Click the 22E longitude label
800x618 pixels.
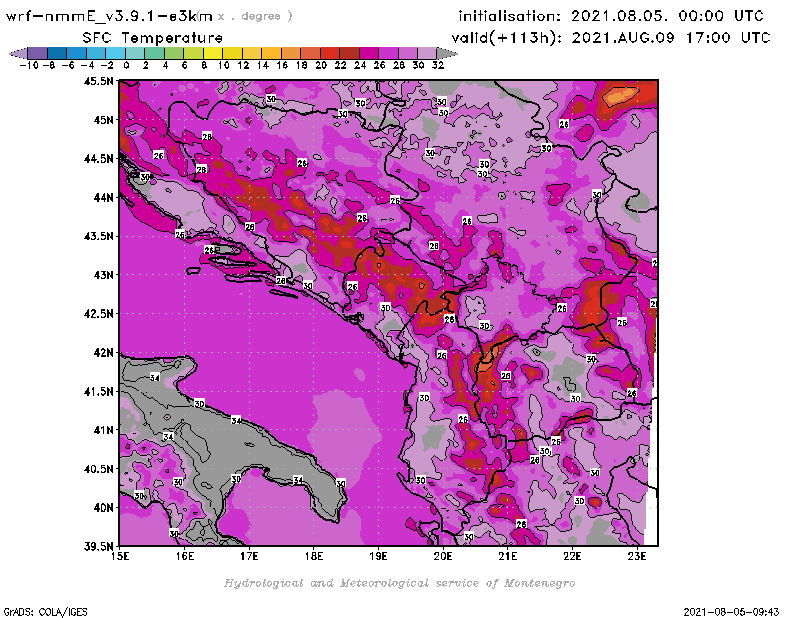coord(572,556)
